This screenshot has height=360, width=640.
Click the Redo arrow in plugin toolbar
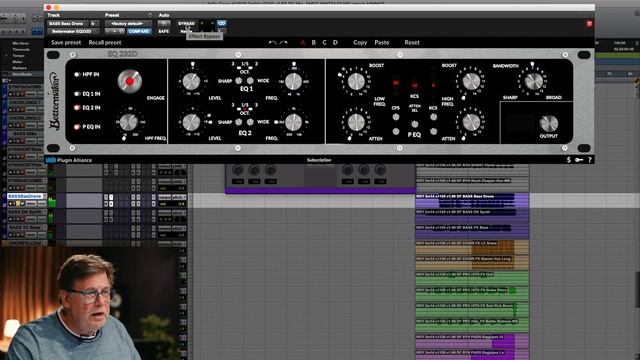point(283,42)
